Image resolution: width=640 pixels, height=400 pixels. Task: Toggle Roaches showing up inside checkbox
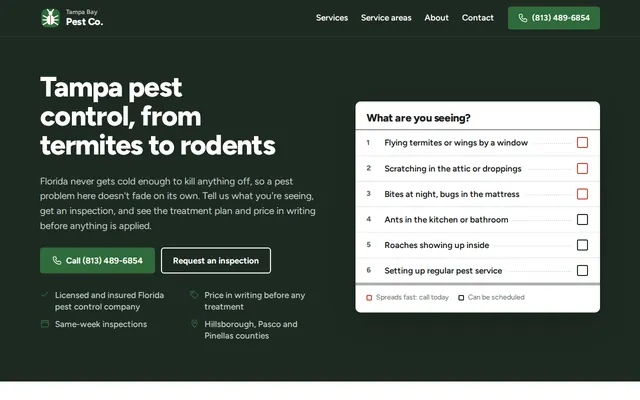(x=582, y=245)
